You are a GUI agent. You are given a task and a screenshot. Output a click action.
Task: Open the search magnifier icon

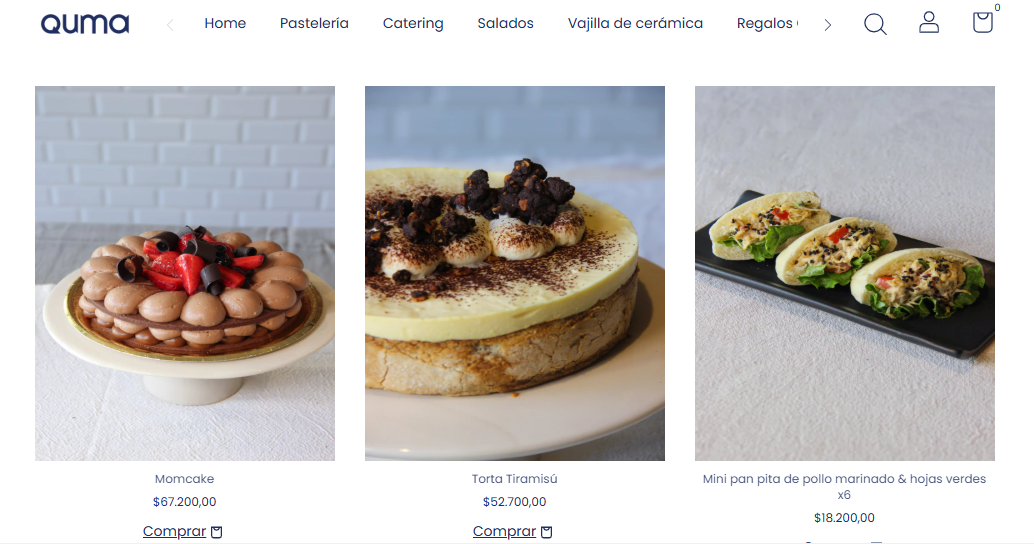pos(875,24)
